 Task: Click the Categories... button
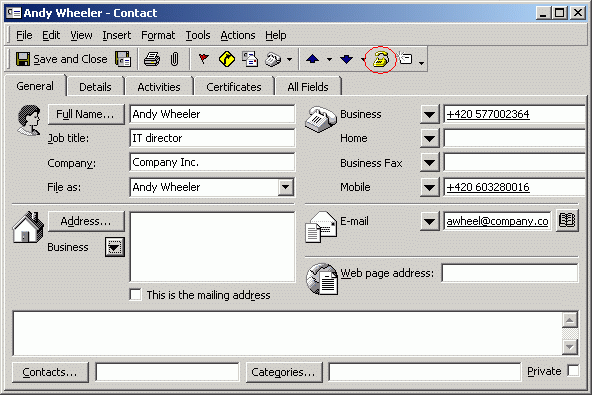click(x=284, y=372)
